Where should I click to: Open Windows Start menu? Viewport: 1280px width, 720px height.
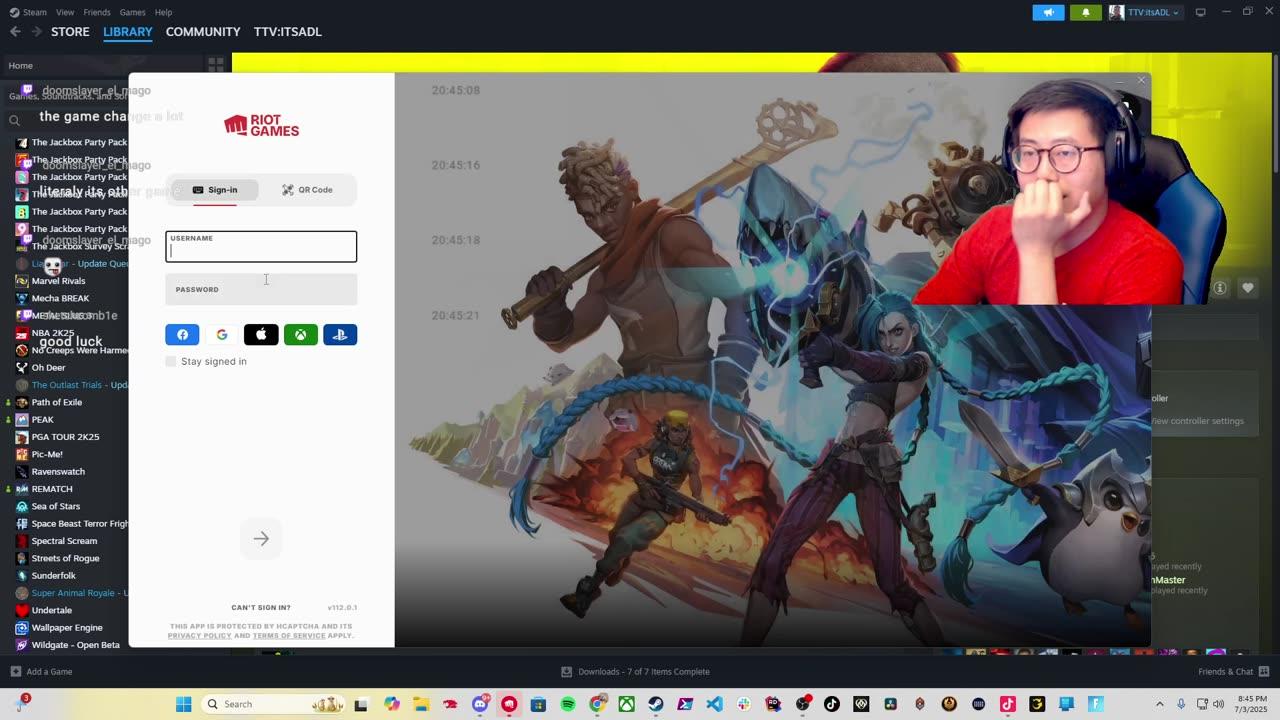click(x=184, y=704)
